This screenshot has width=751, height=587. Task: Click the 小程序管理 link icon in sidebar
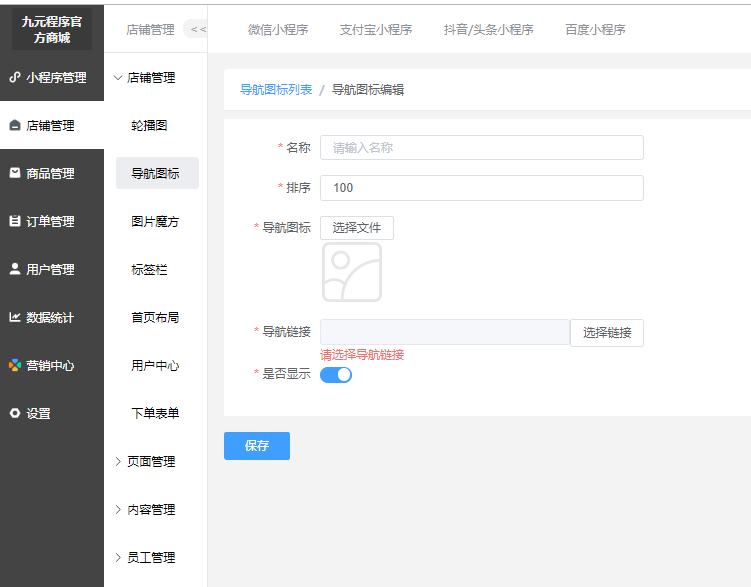[15, 77]
